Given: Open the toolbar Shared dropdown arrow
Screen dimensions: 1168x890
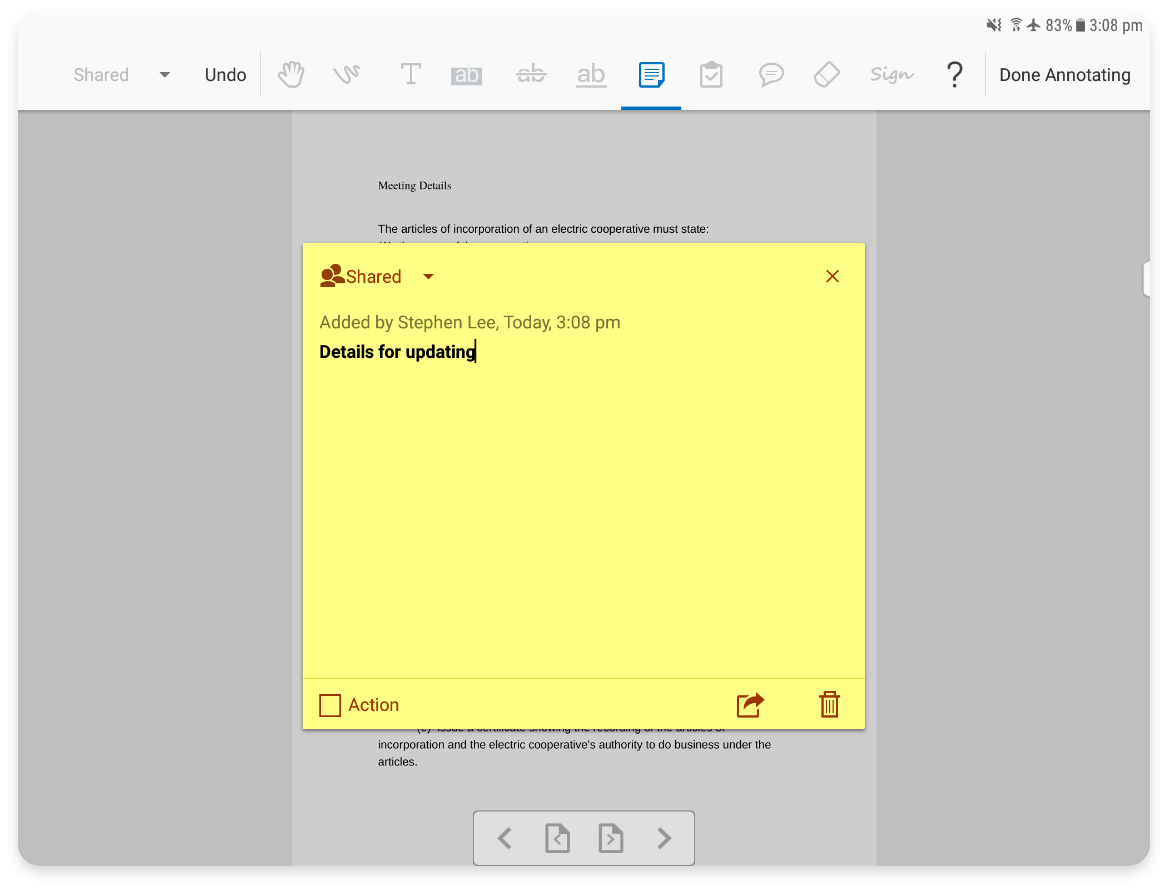Looking at the screenshot, I should pos(165,75).
